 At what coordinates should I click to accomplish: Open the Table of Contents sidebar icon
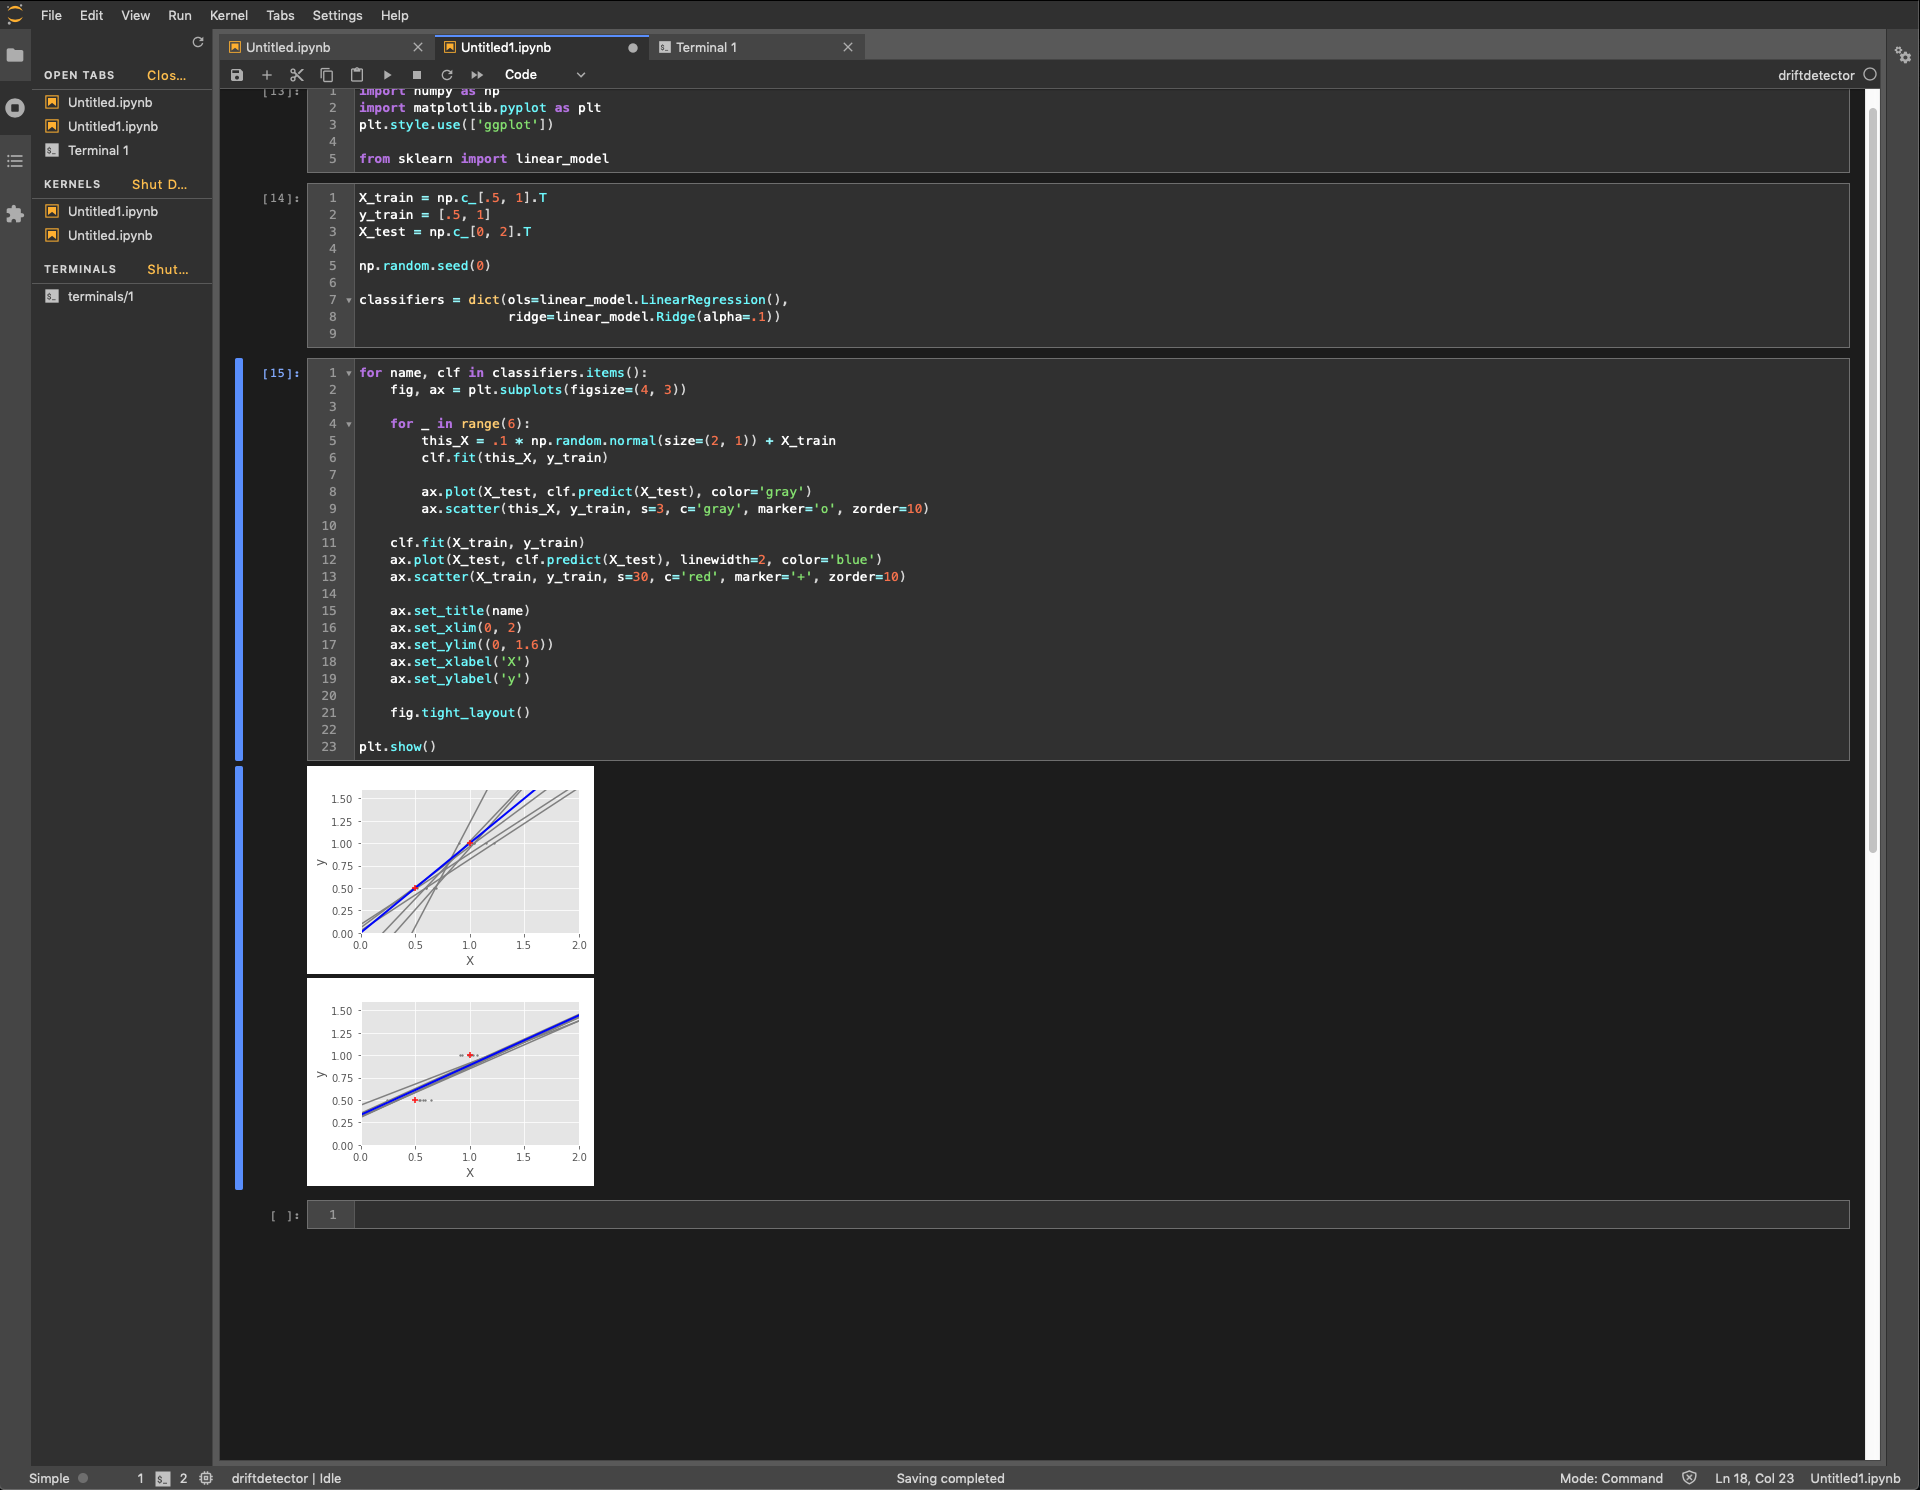pyautogui.click(x=15, y=161)
